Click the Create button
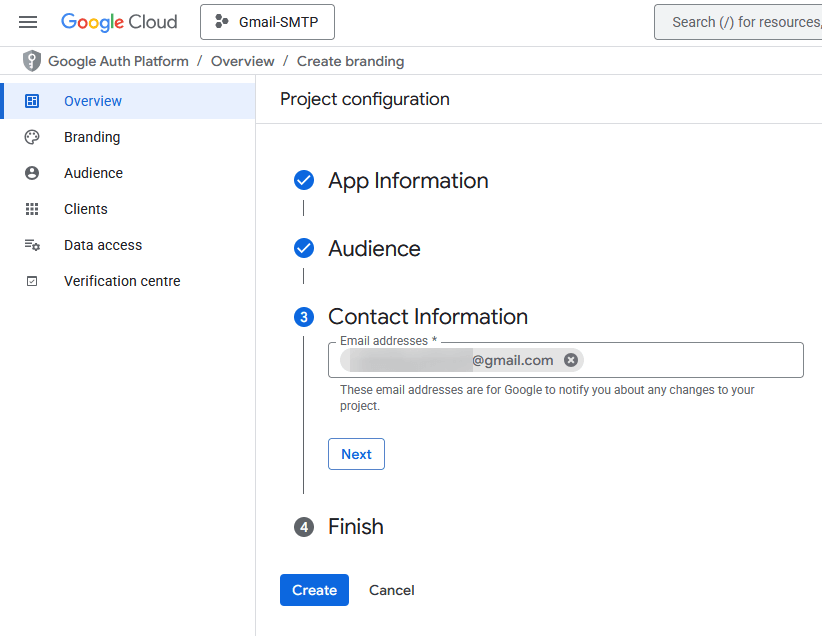The image size is (822, 636). [x=314, y=590]
